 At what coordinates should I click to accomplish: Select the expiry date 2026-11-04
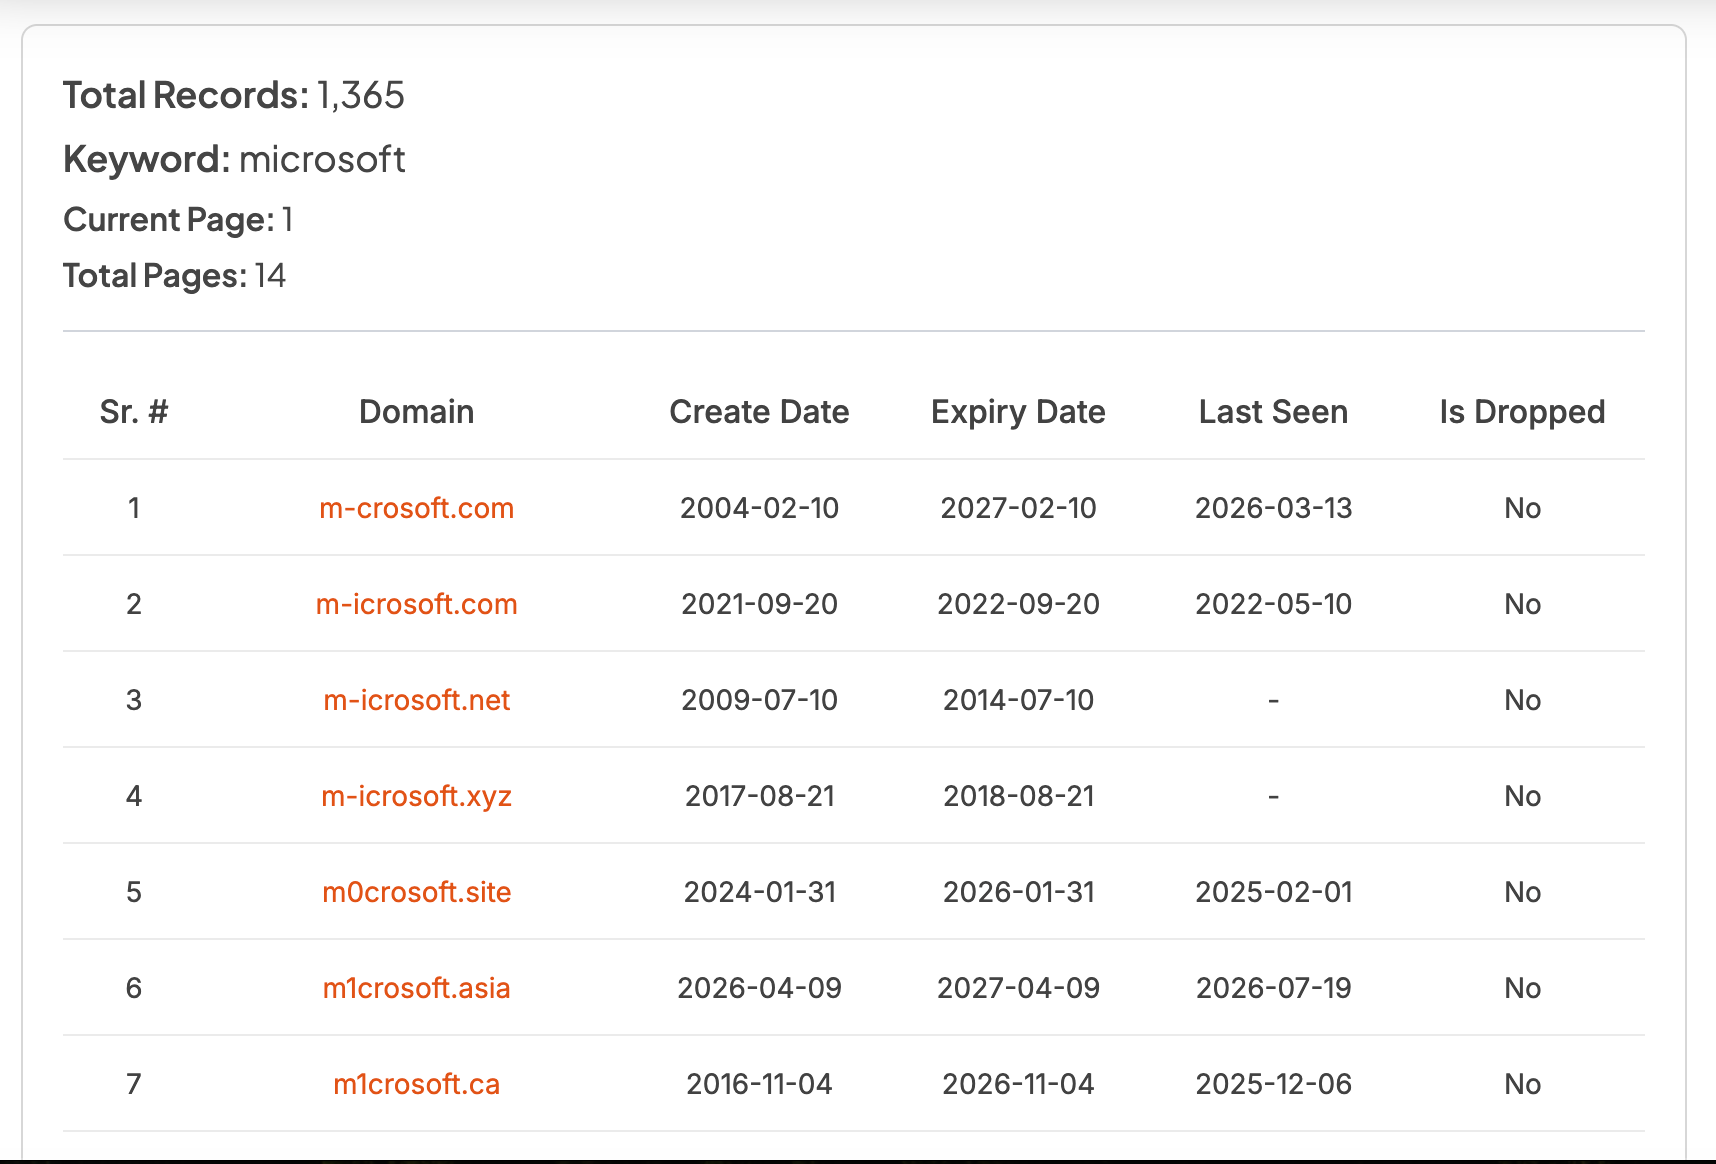(x=1018, y=1084)
